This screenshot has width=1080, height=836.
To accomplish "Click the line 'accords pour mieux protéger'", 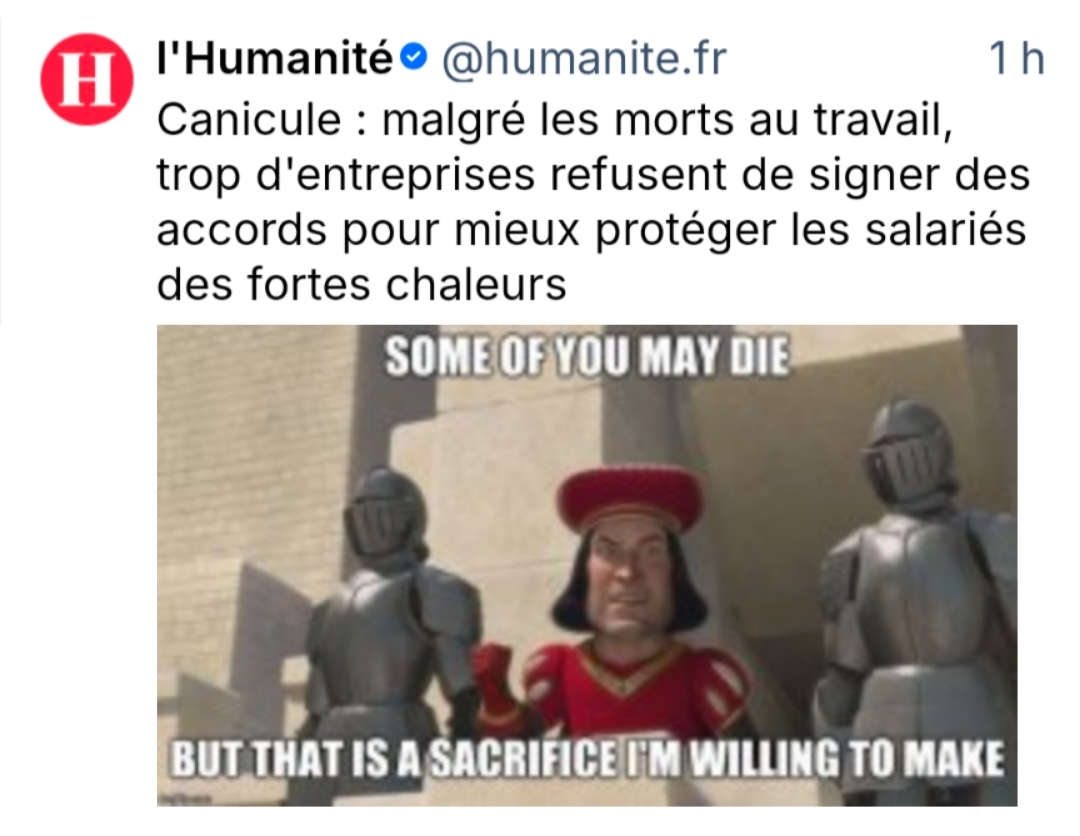I will click(x=592, y=230).
